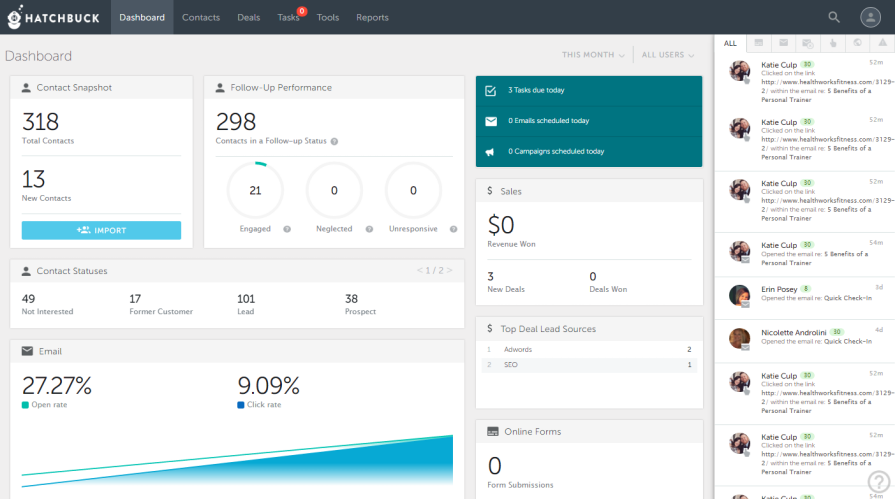Go to next page of Contact Statuses

[x=450, y=270]
